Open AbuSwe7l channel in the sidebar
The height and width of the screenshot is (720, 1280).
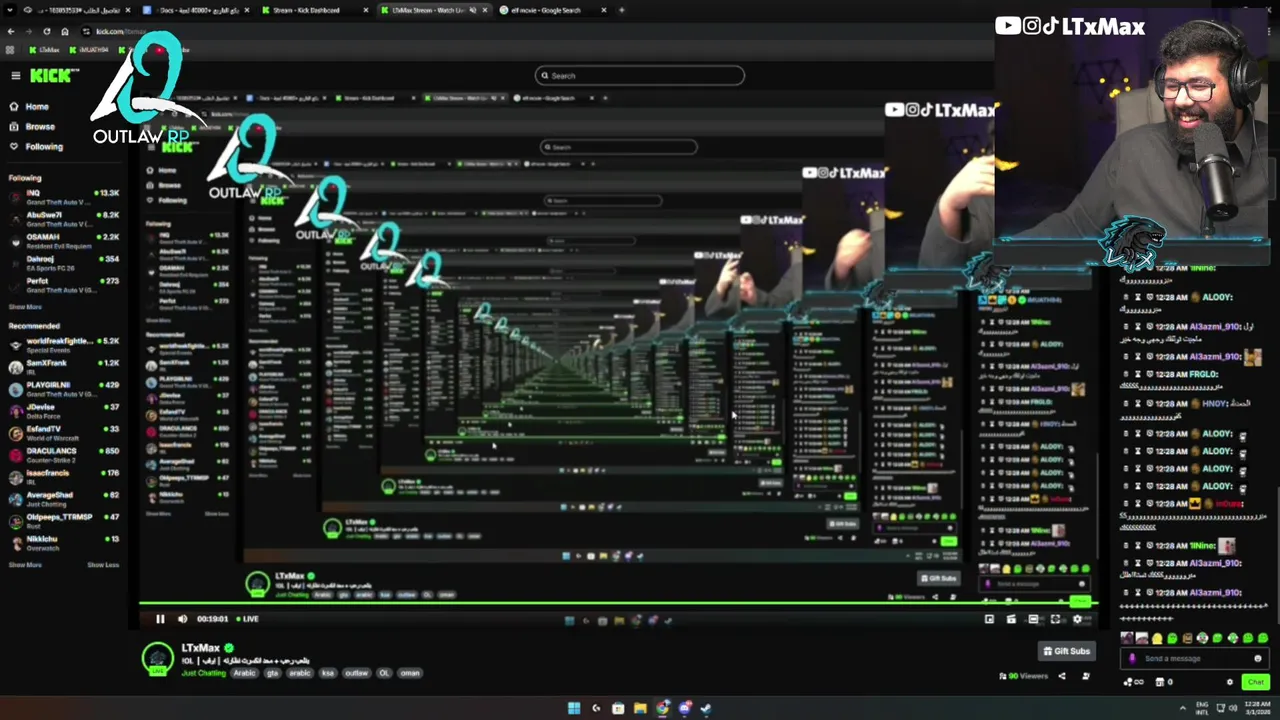pyautogui.click(x=64, y=218)
